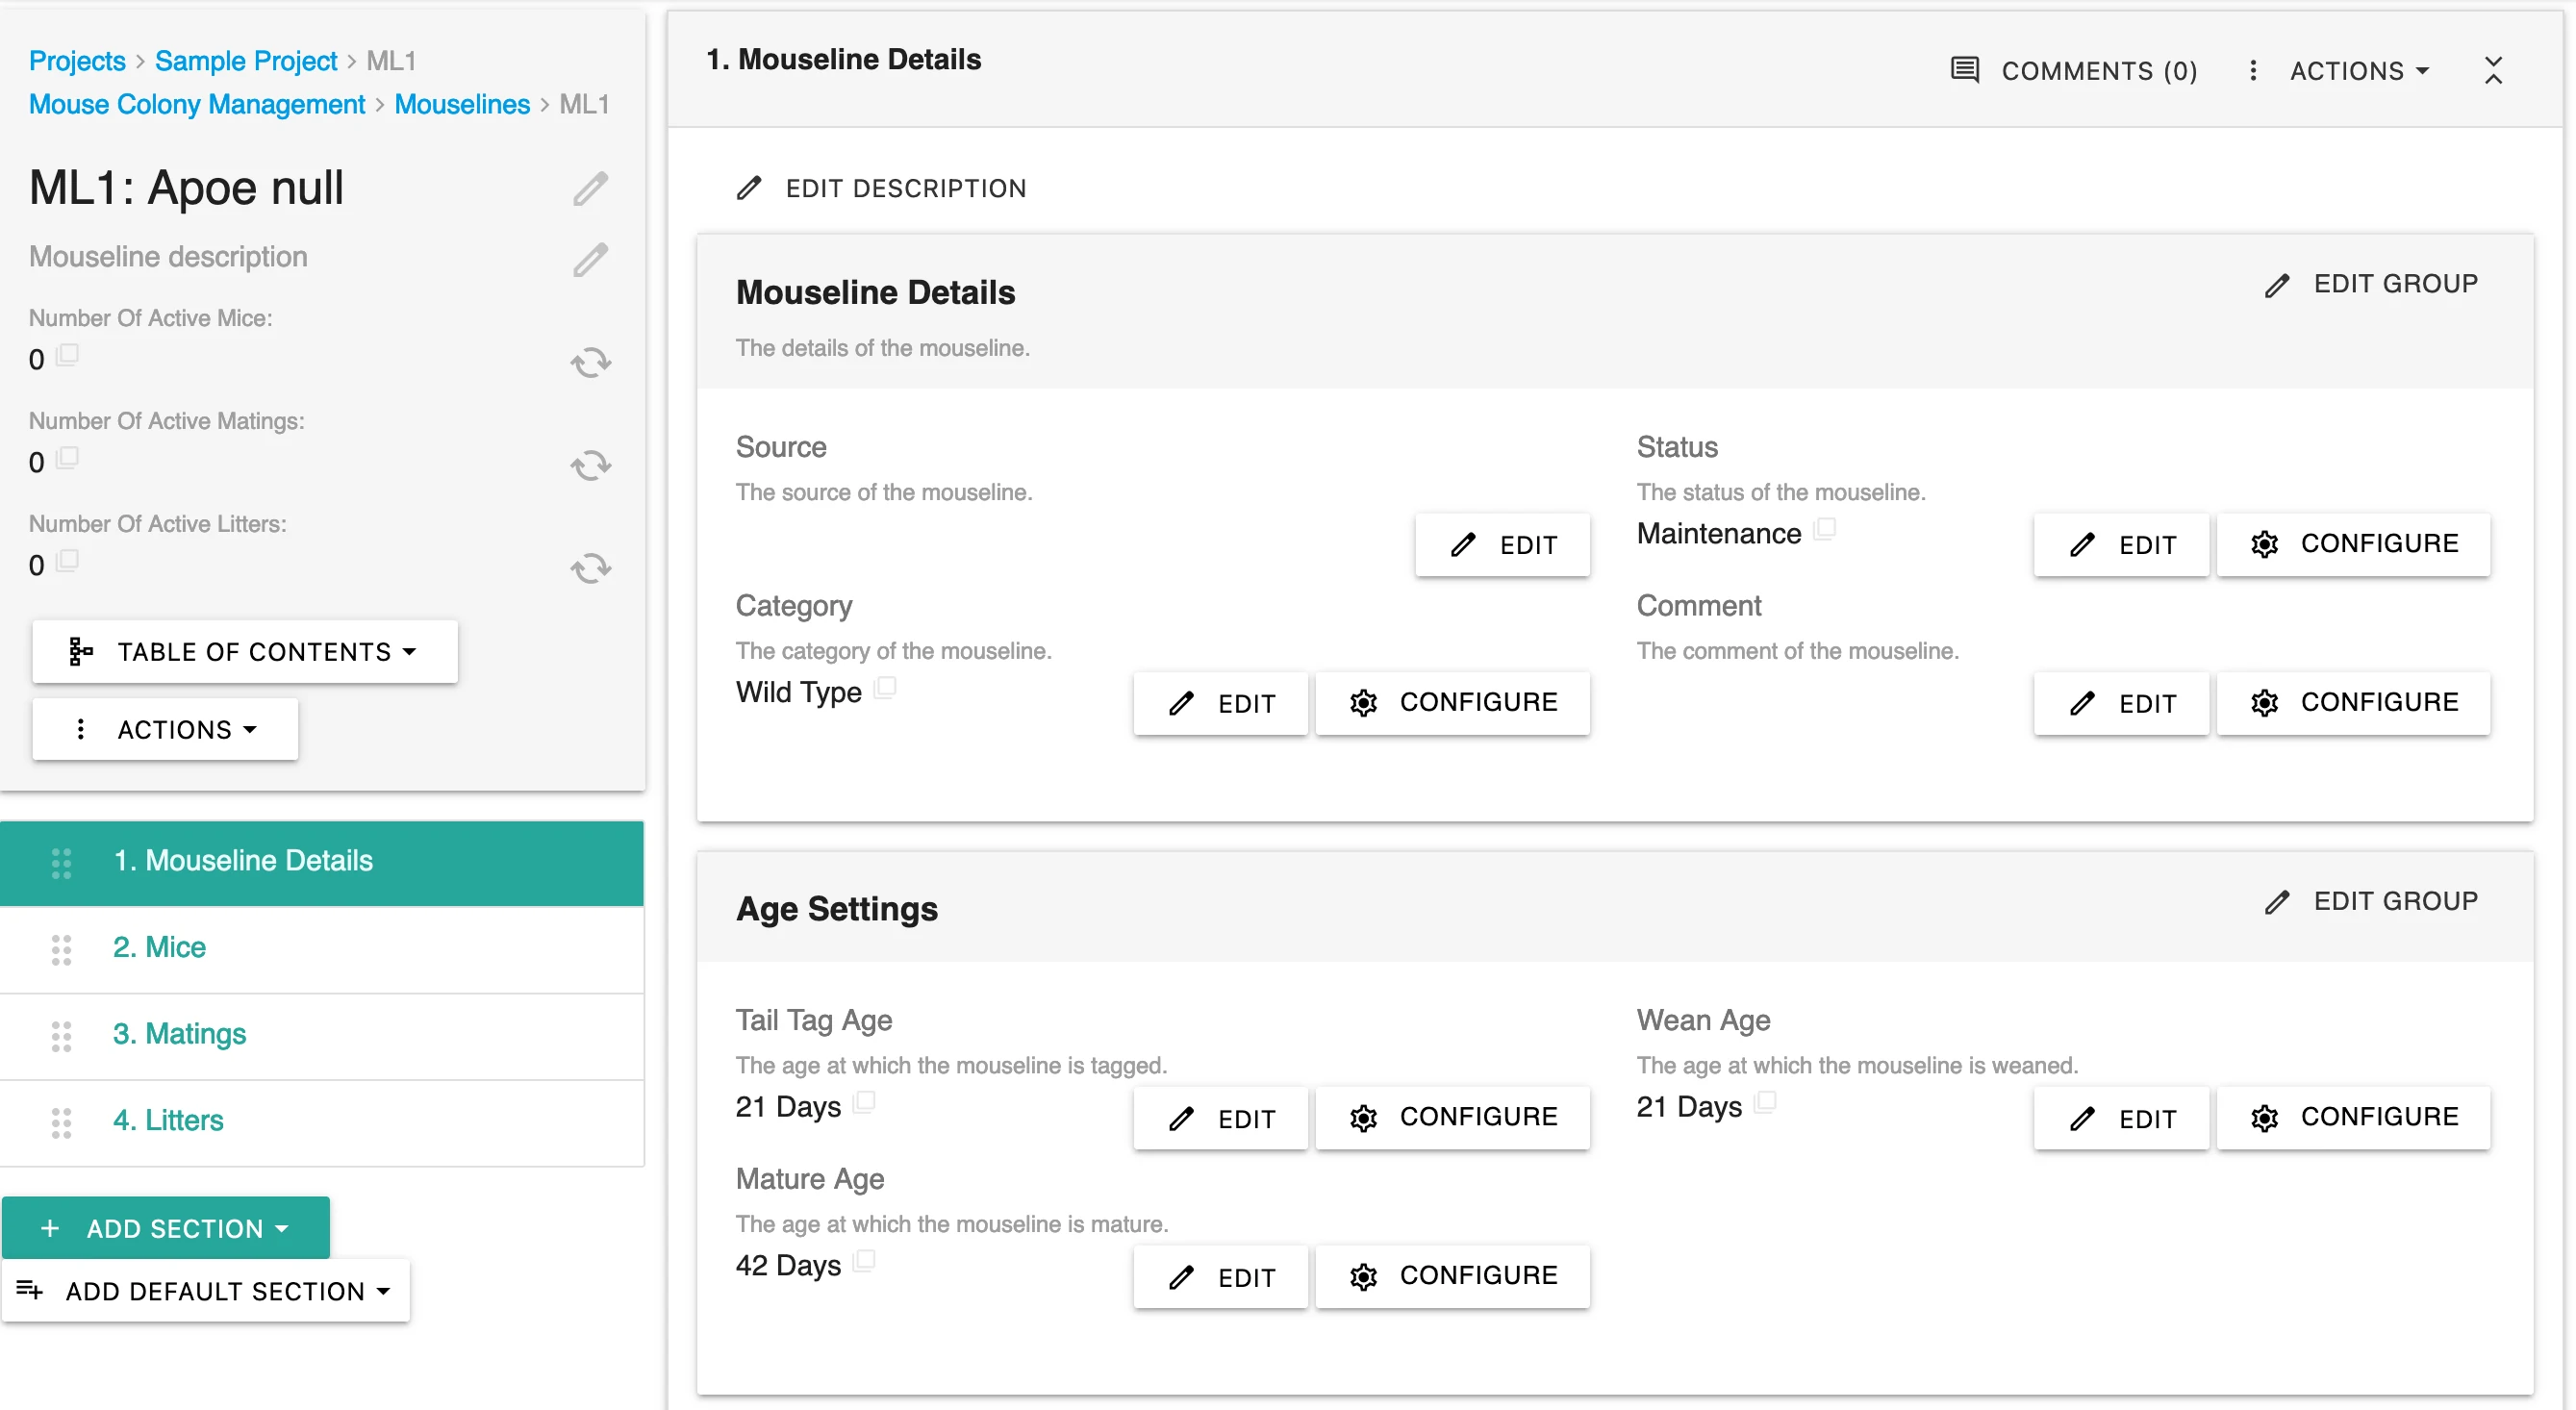Select the 1. Mouseline Details section
This screenshot has height=1410, width=2576.
pyautogui.click(x=322, y=863)
